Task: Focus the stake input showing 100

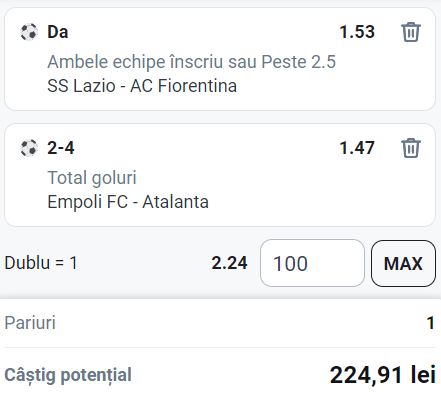Action: pos(312,263)
